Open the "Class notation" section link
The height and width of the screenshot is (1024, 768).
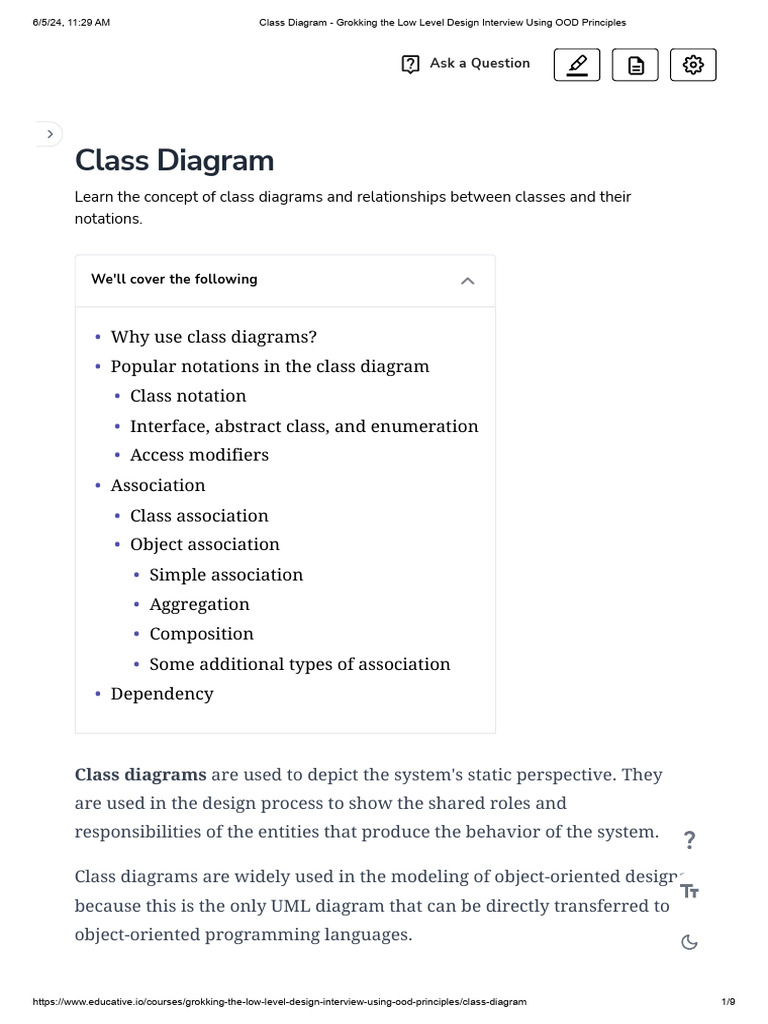188,396
